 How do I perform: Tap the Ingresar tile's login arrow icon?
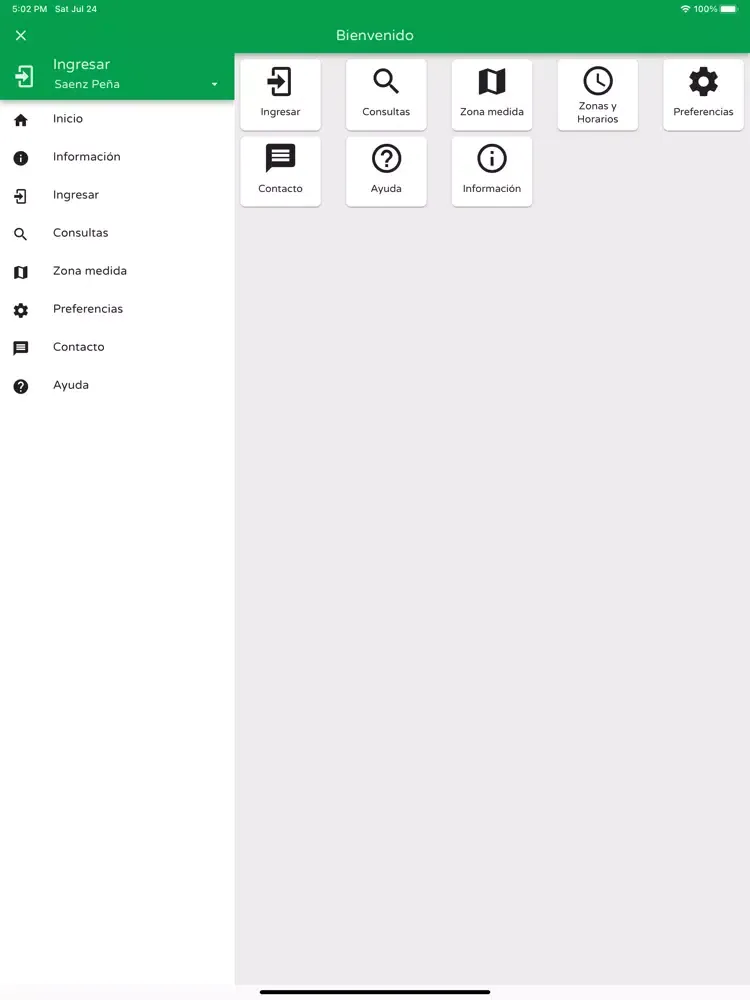coord(279,82)
